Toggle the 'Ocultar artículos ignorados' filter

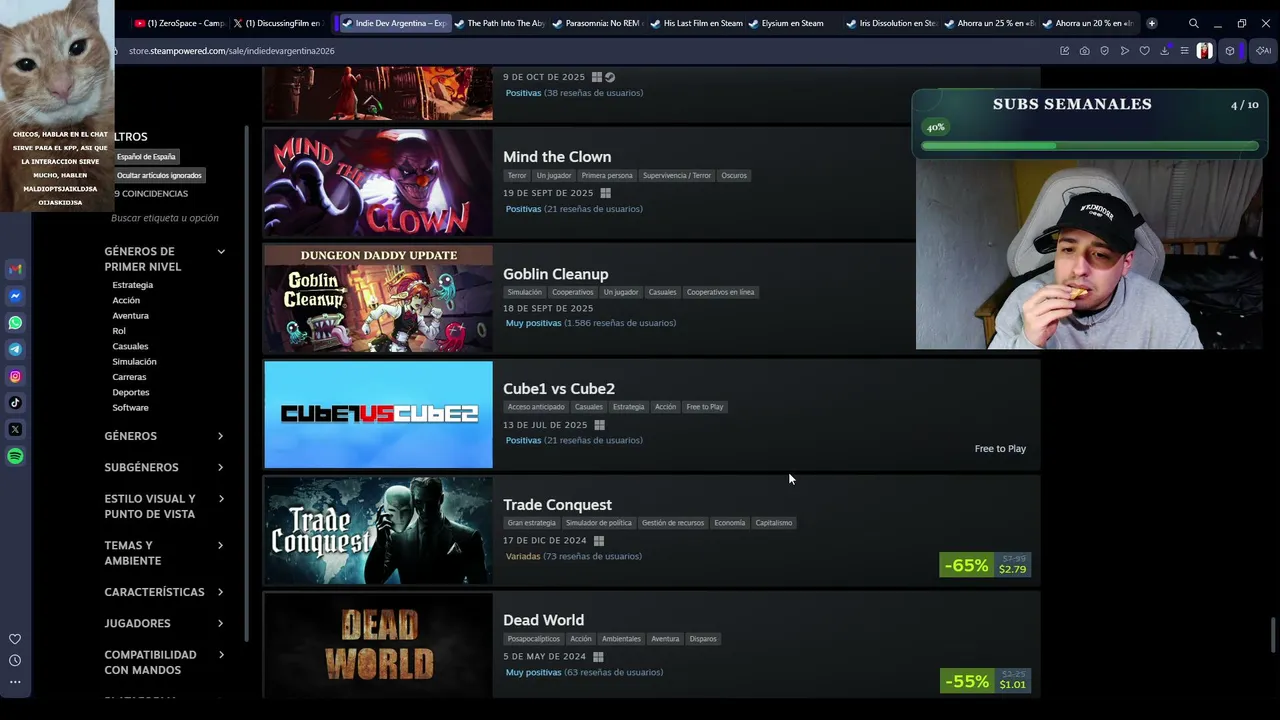tap(159, 175)
